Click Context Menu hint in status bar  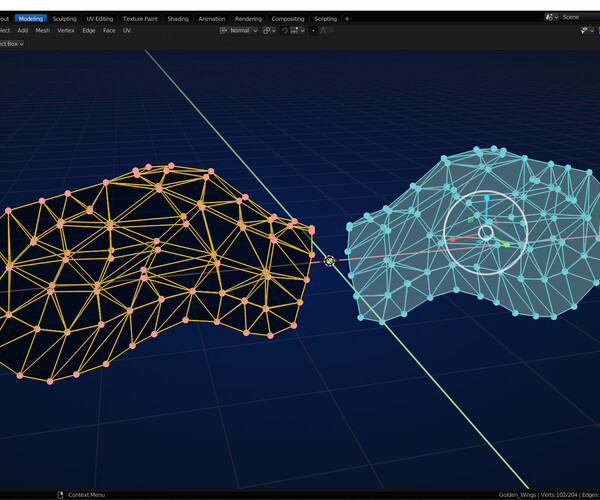click(85, 495)
